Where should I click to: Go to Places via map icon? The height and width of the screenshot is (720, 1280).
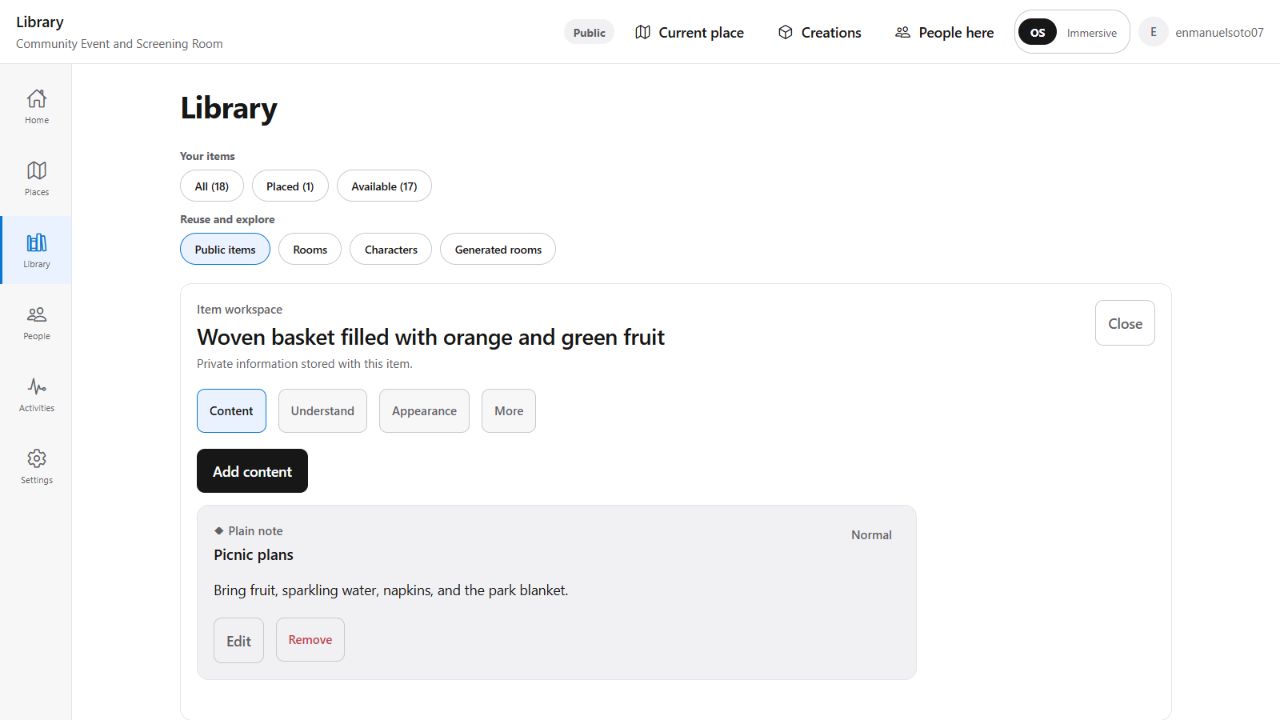click(36, 170)
